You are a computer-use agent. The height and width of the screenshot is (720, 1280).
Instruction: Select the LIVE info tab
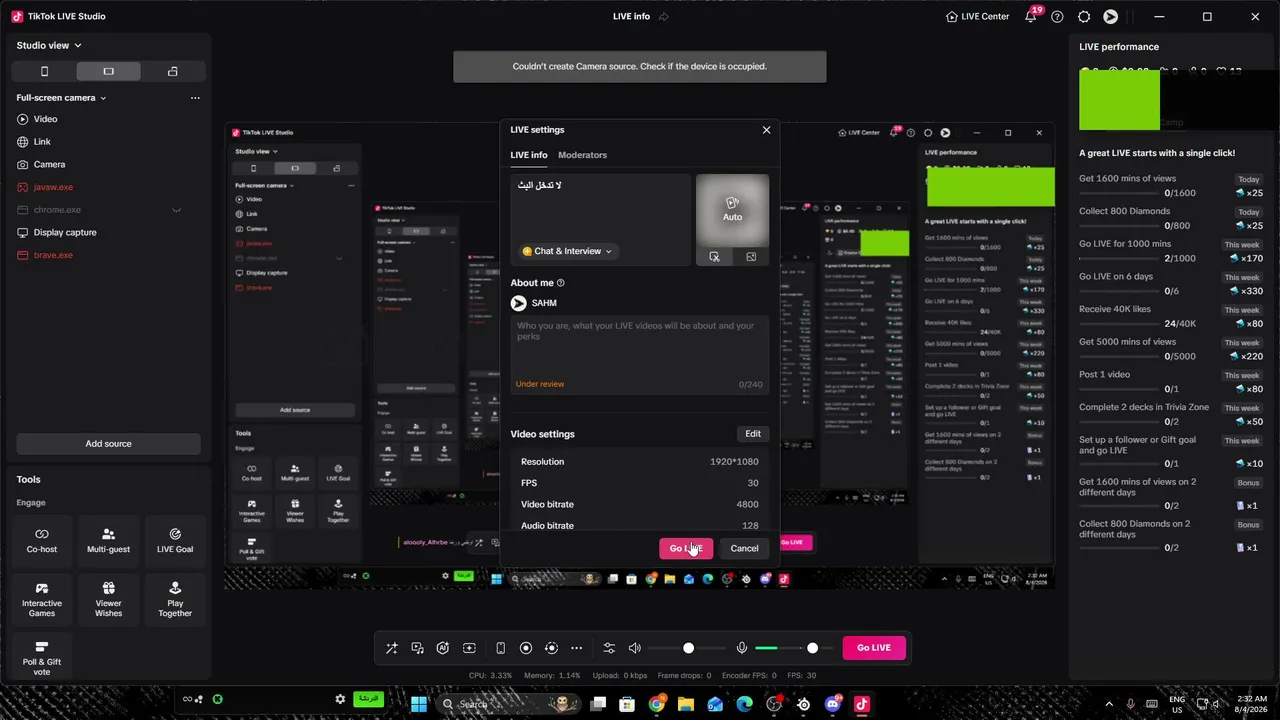pos(529,155)
